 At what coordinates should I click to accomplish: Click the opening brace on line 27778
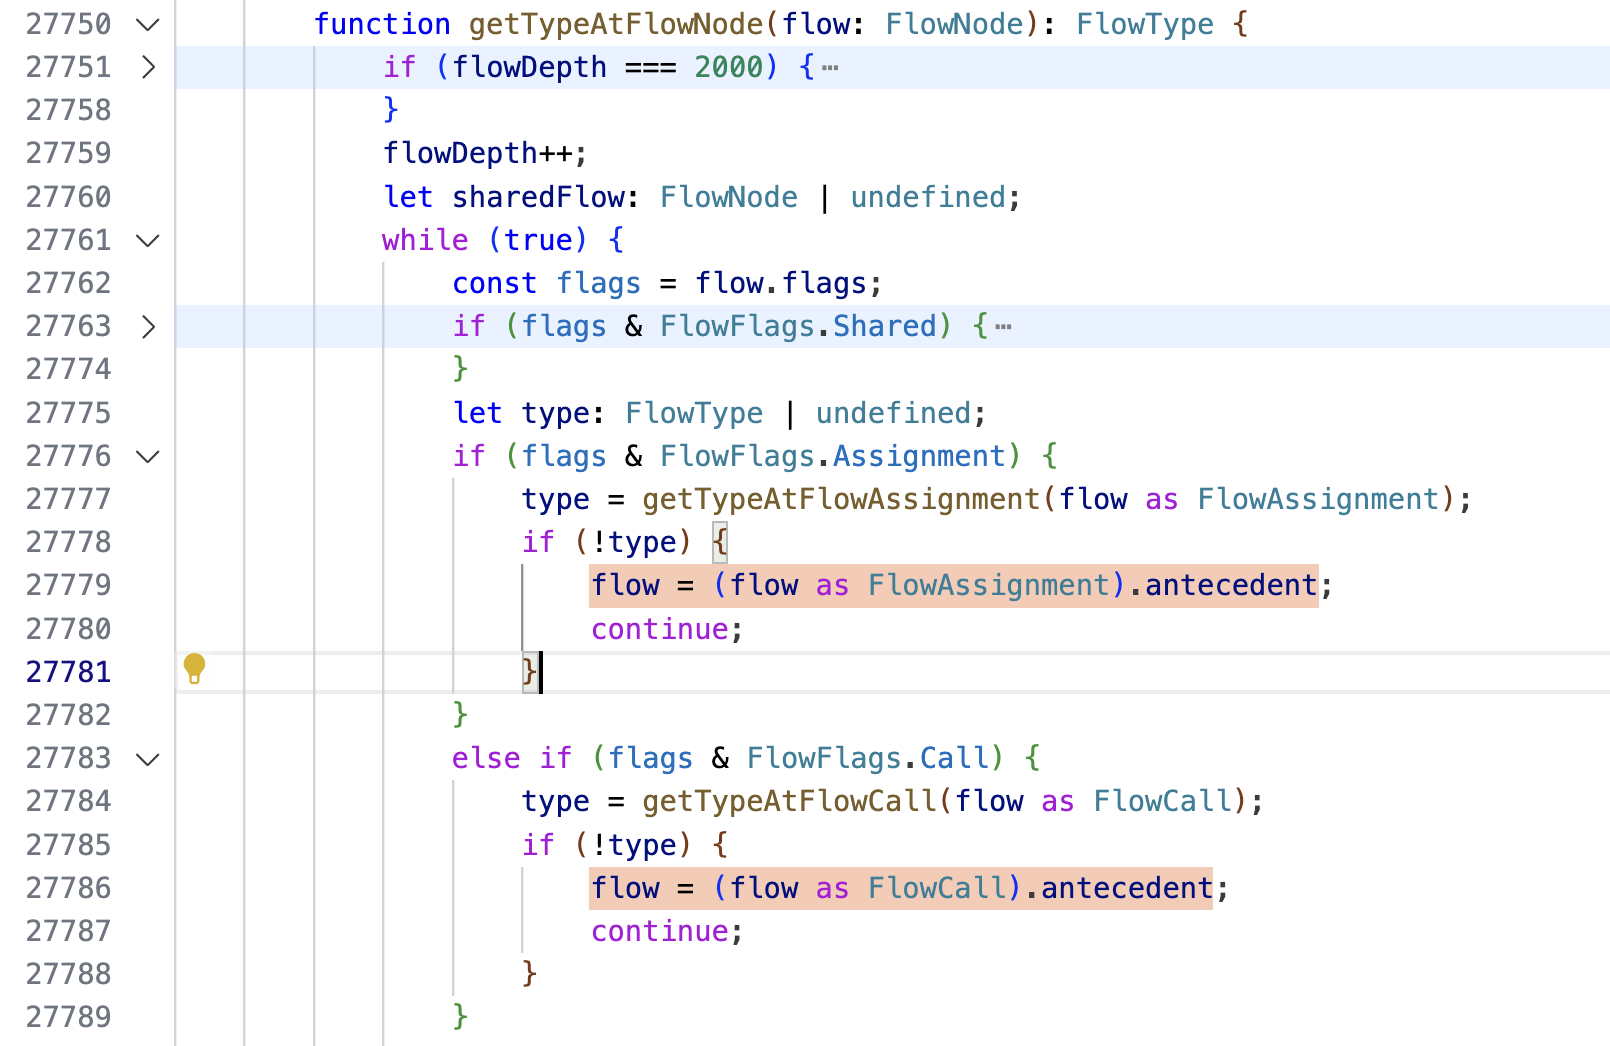click(720, 542)
